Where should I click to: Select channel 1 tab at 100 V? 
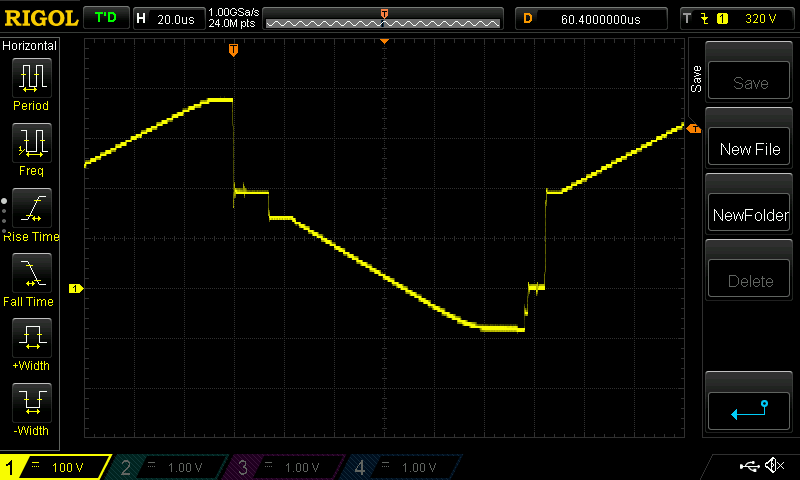[55, 467]
